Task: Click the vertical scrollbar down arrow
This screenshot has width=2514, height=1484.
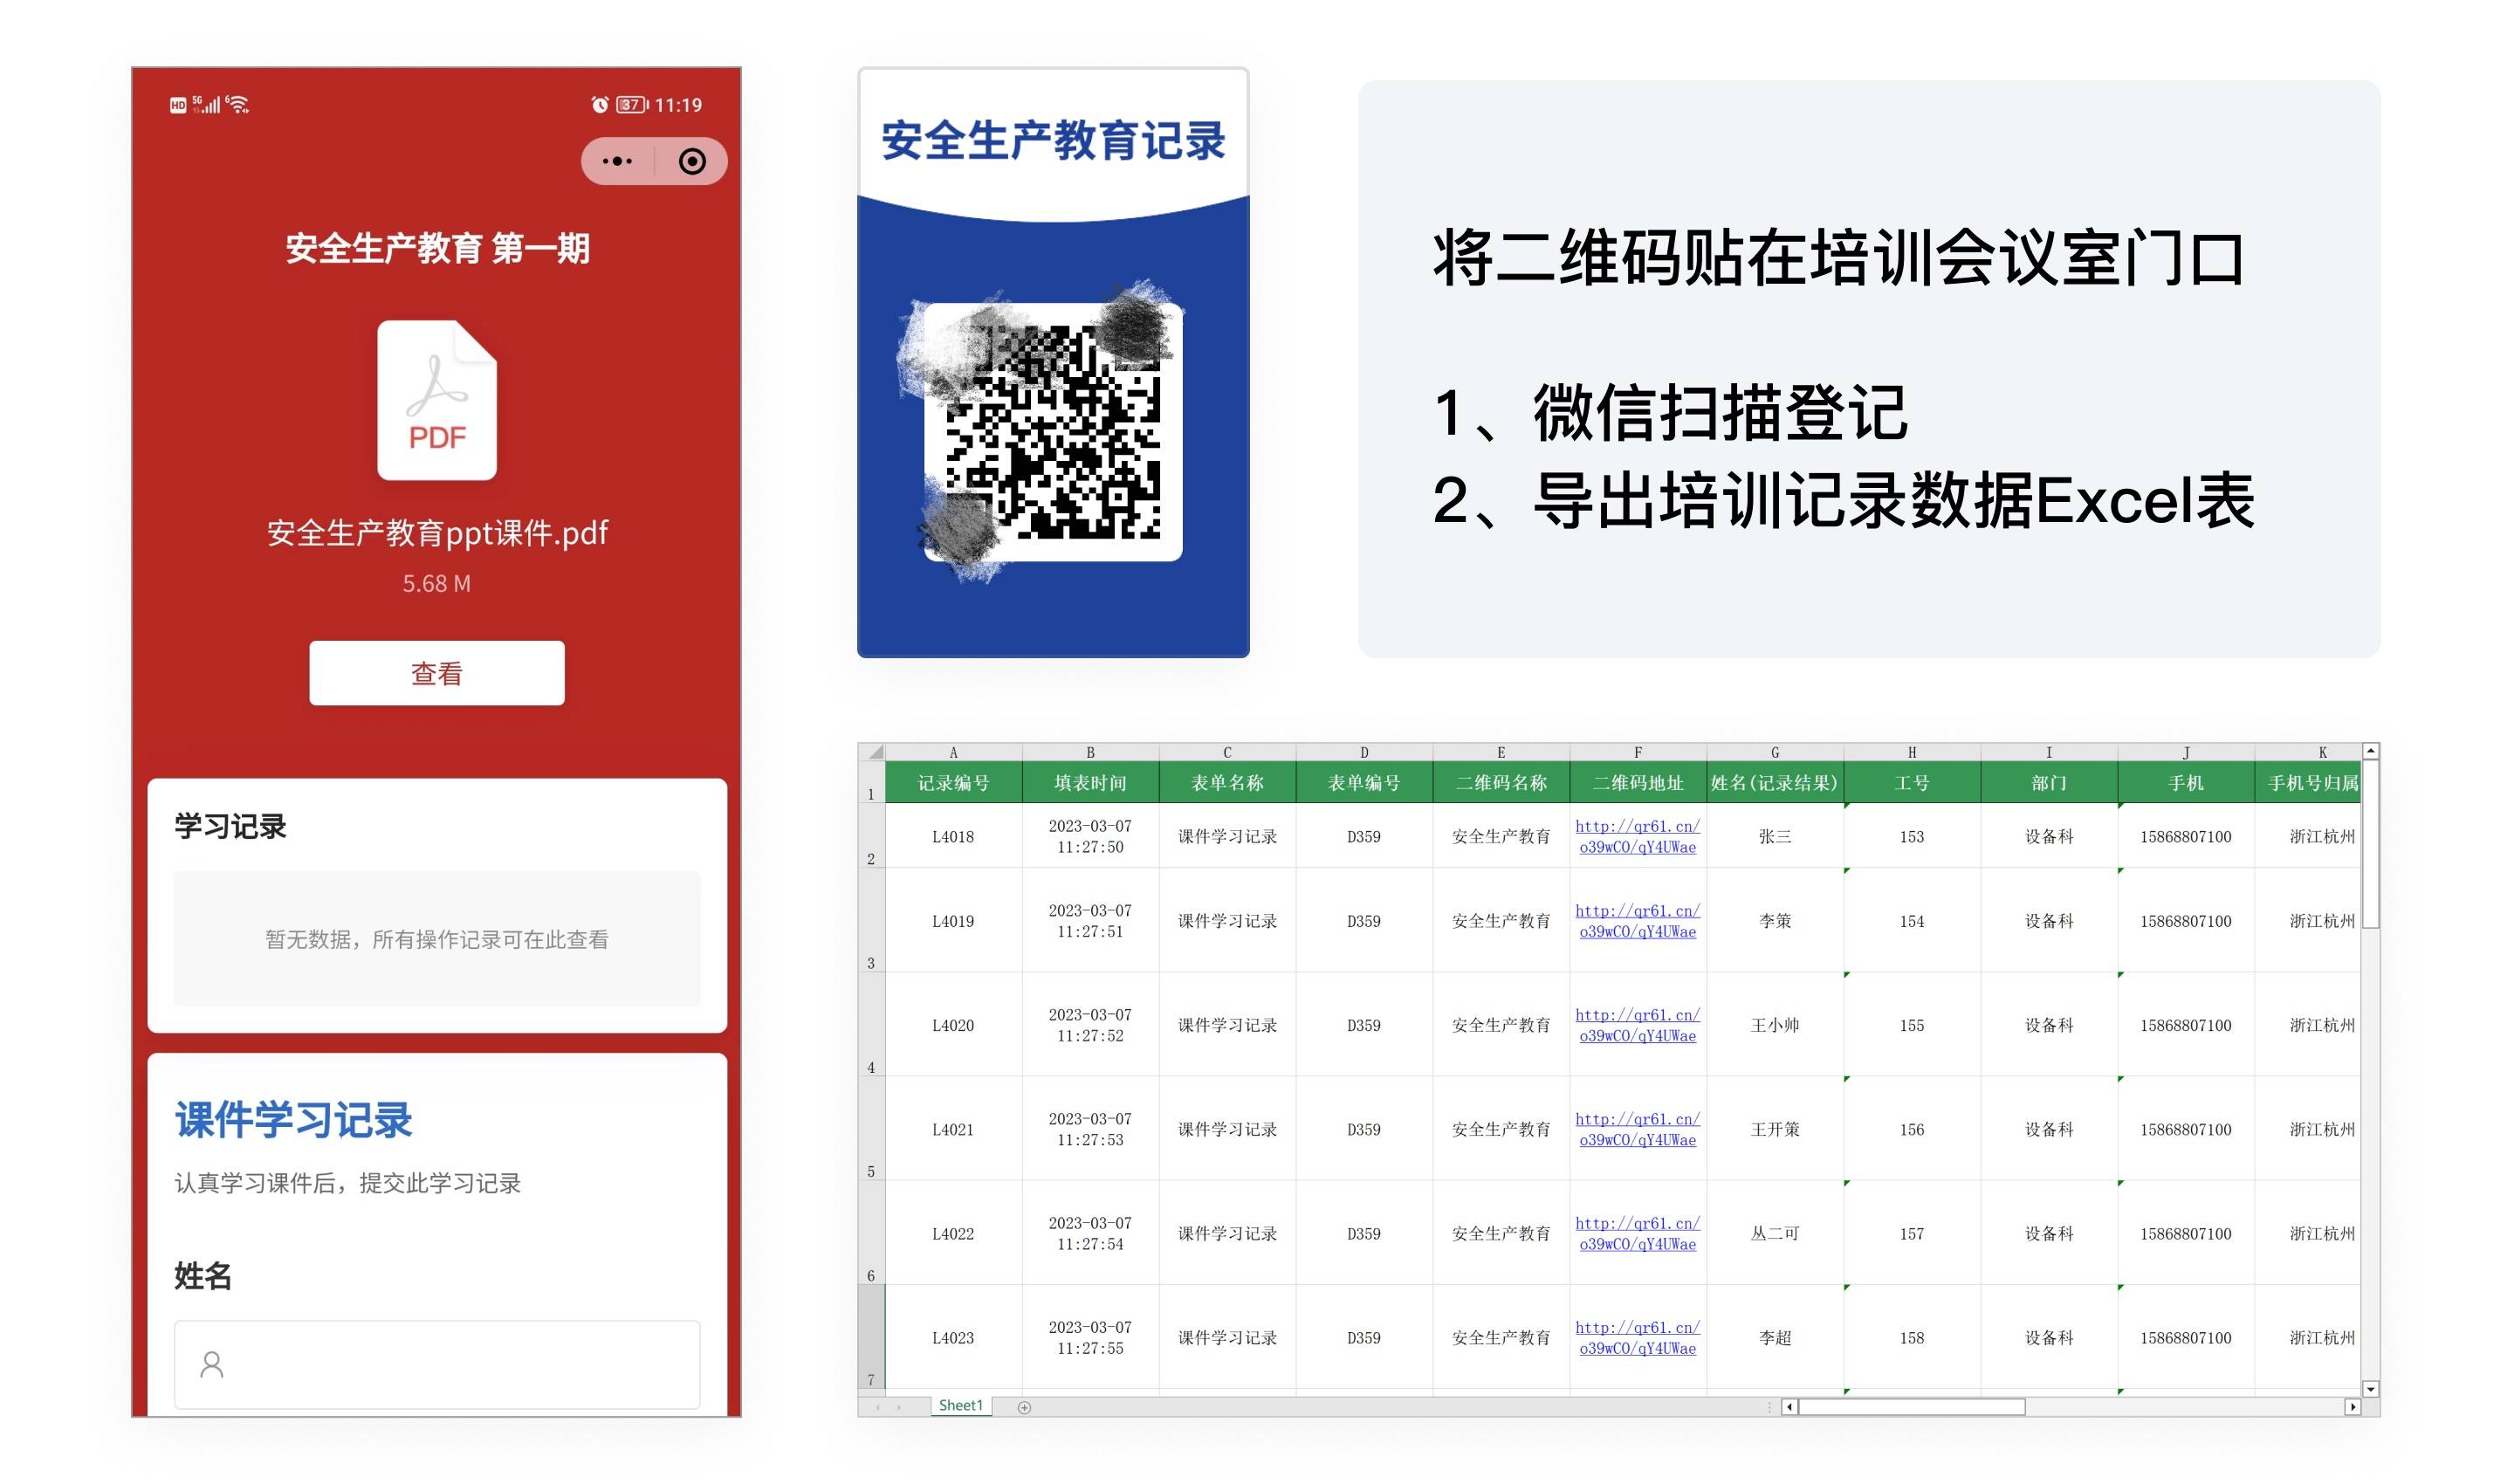Action: (2370, 1389)
